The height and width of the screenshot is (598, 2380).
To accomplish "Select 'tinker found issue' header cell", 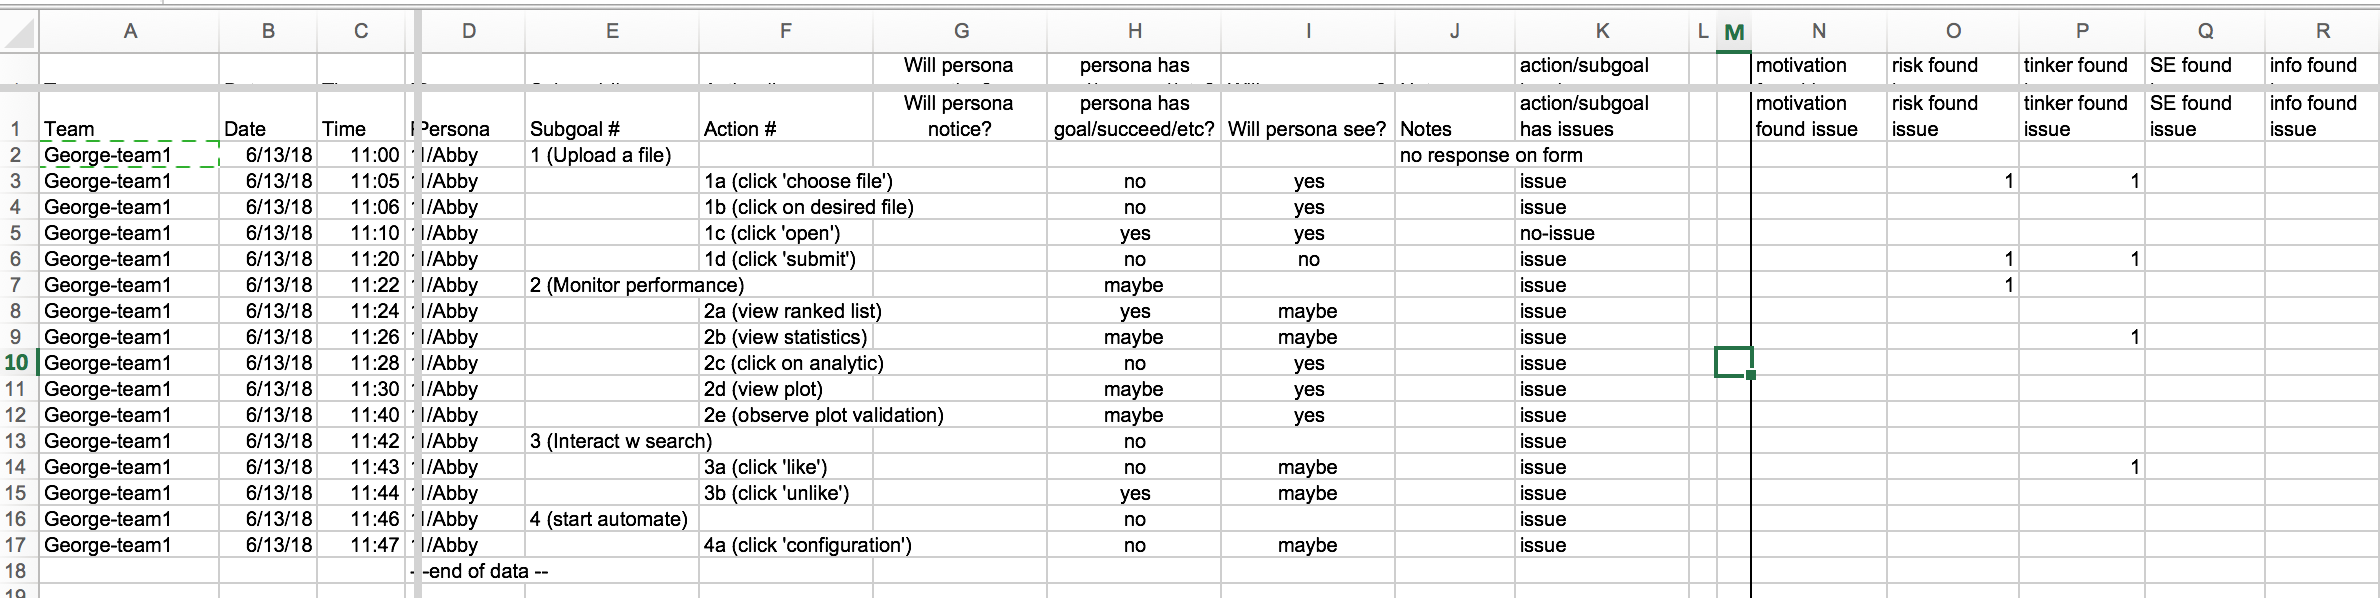I will tap(2082, 117).
